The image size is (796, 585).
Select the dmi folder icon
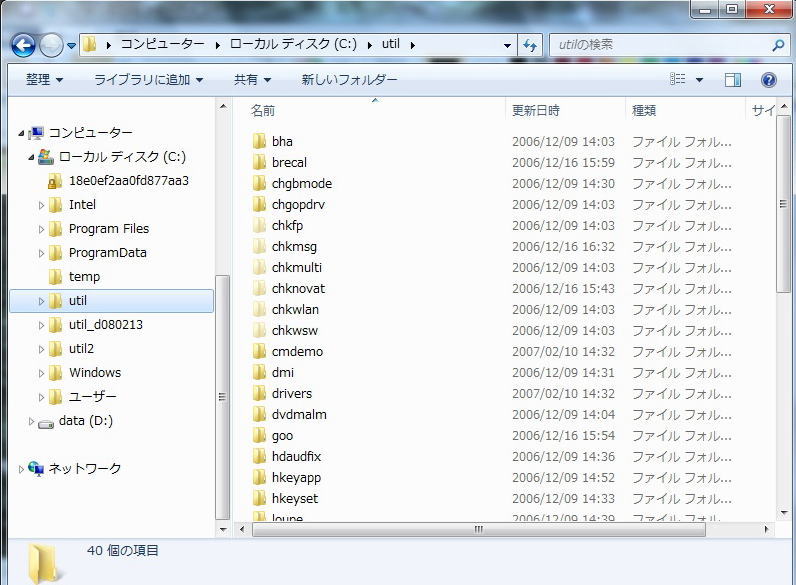pyautogui.click(x=259, y=372)
